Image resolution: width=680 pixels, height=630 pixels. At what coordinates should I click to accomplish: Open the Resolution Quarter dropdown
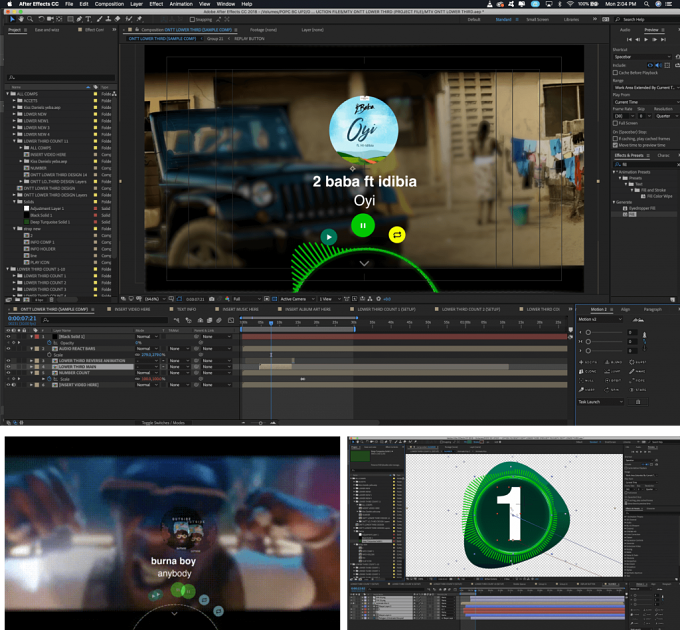coord(666,116)
